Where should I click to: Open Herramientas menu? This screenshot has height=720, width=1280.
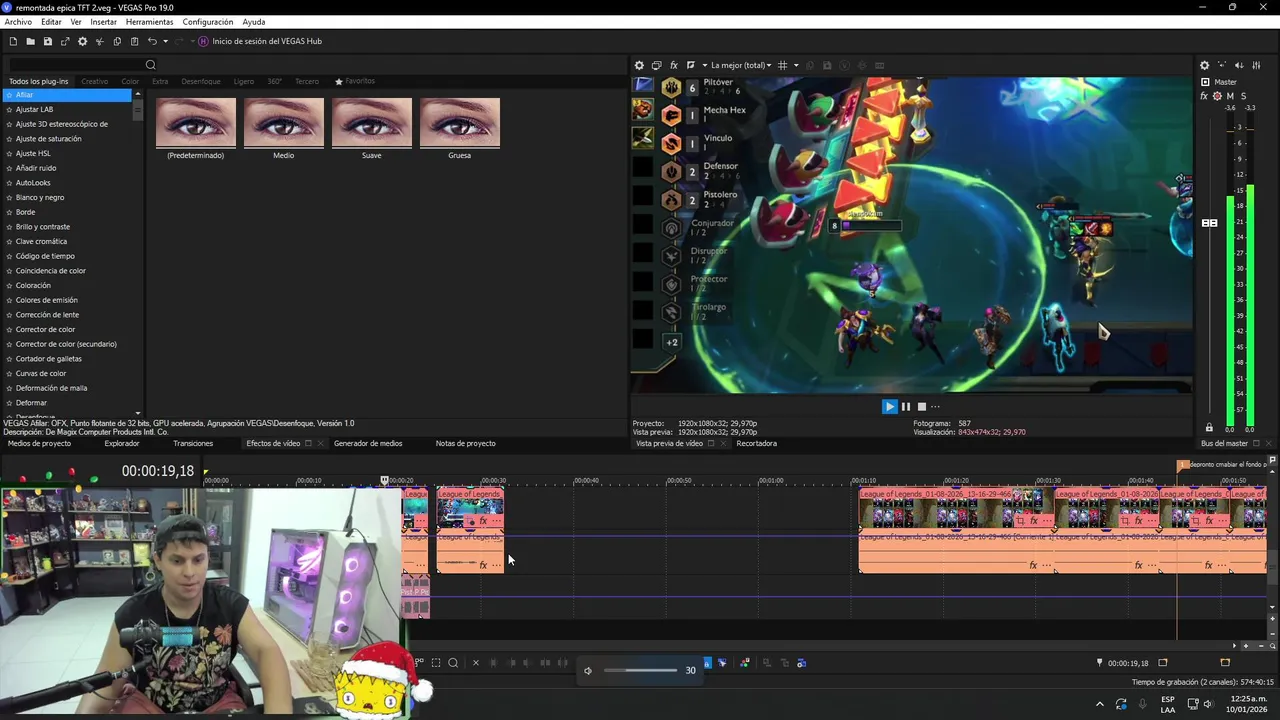pyautogui.click(x=149, y=22)
